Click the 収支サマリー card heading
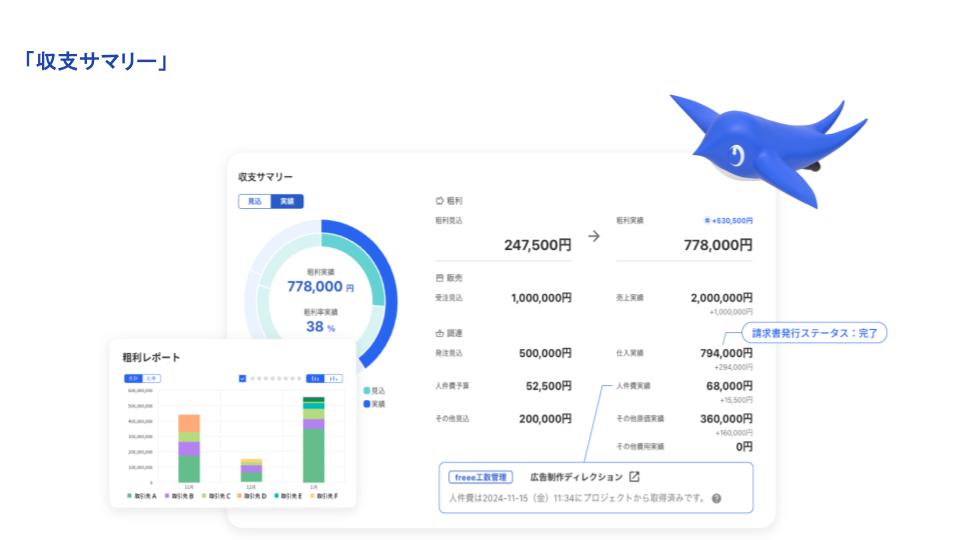 tap(265, 177)
